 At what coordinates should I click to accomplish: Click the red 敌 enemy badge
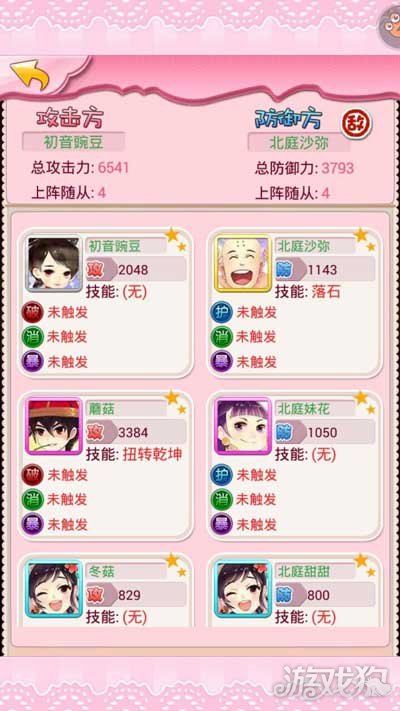356,123
